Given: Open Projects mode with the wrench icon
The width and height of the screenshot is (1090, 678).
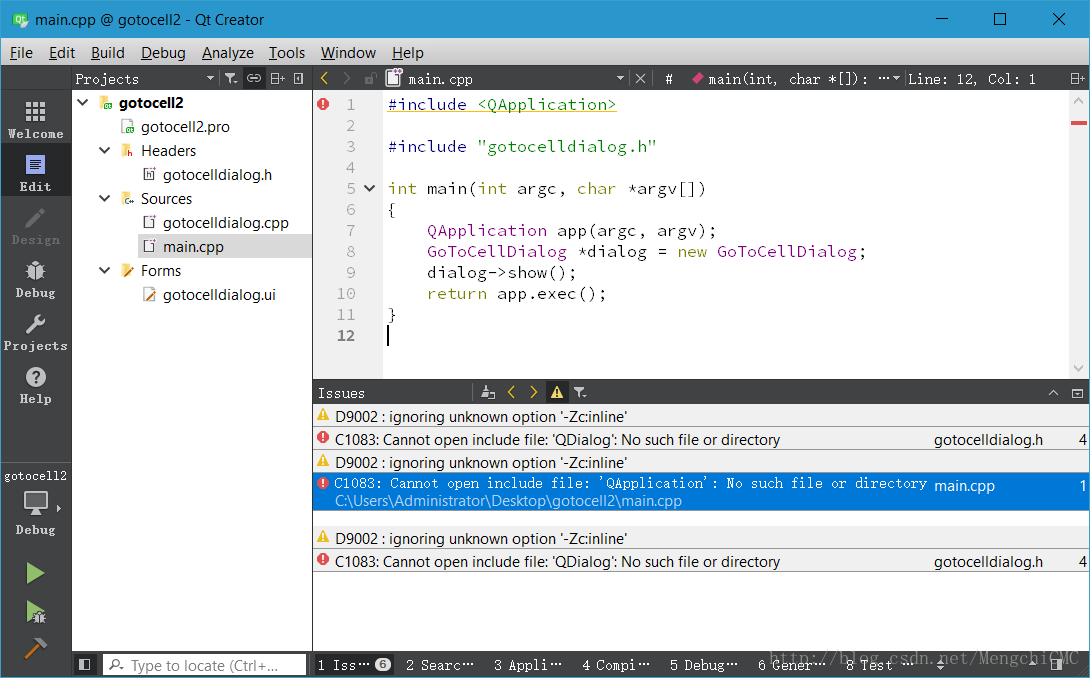Looking at the screenshot, I should point(35,331).
